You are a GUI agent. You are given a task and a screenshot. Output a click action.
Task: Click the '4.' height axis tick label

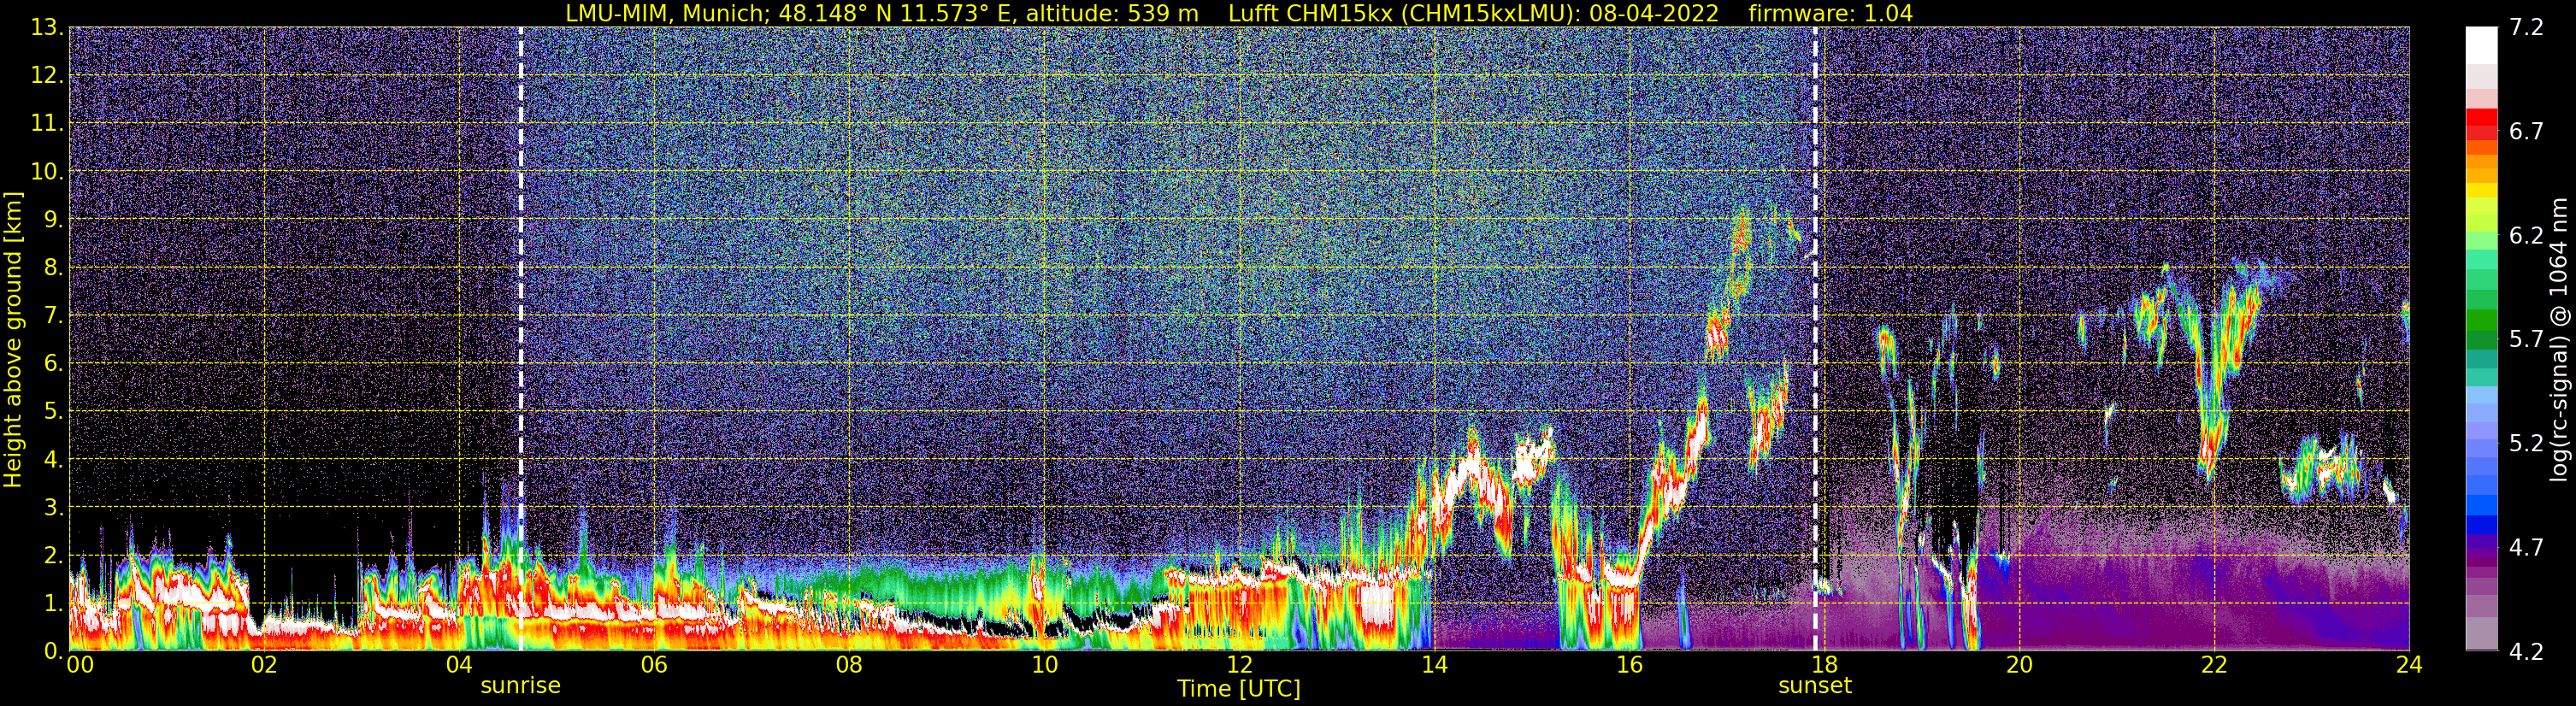pyautogui.click(x=54, y=460)
